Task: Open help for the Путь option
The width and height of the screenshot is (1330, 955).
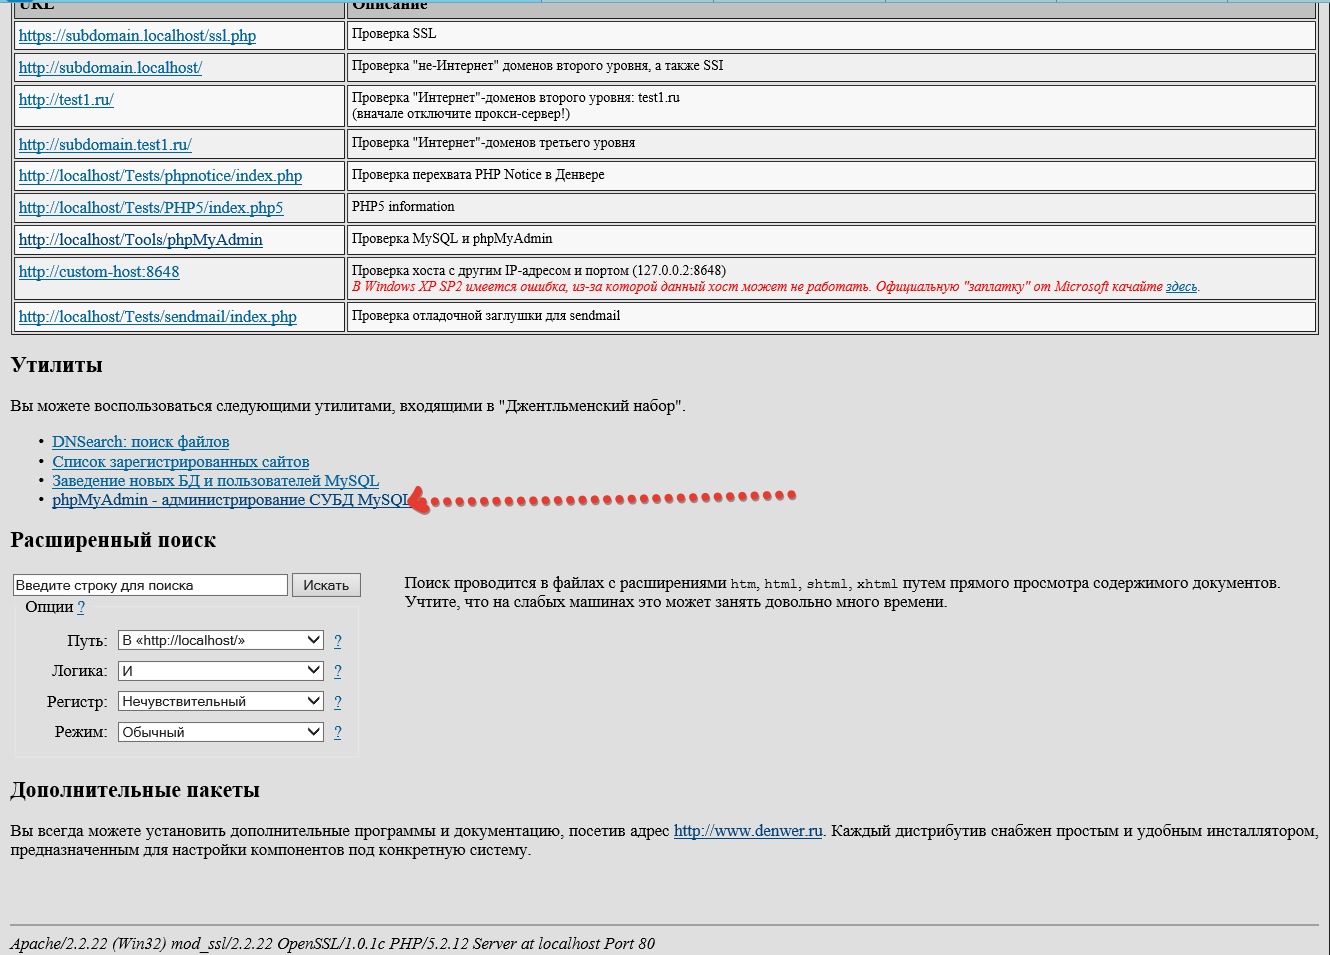Action: tap(338, 641)
